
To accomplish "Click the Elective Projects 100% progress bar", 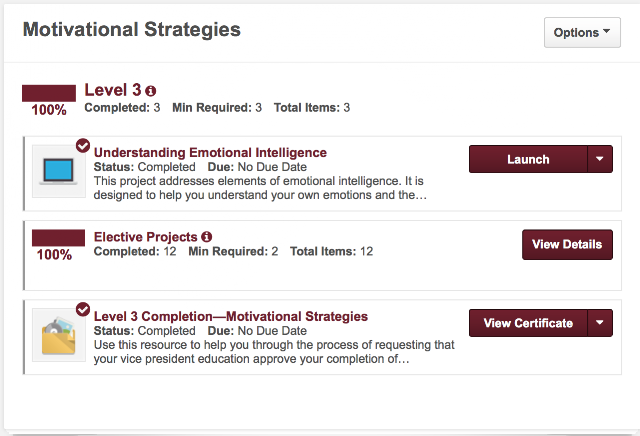I will tap(58, 238).
